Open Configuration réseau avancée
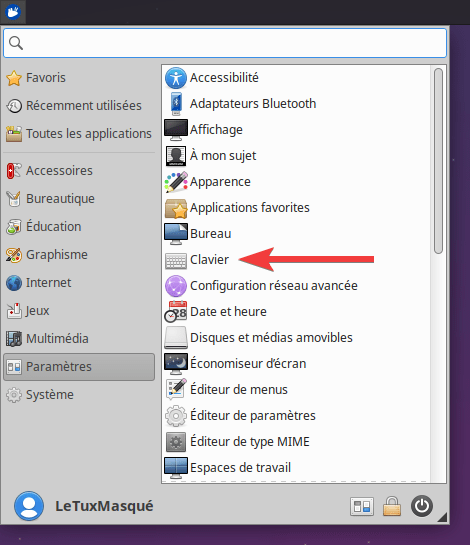Image resolution: width=470 pixels, height=545 pixels. [x=261, y=286]
